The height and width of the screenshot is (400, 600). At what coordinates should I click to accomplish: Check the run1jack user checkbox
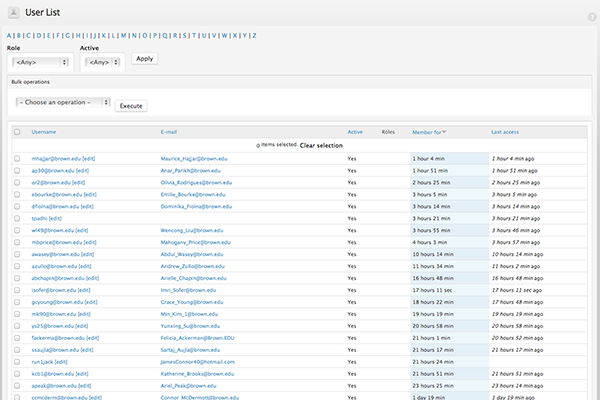(x=17, y=362)
